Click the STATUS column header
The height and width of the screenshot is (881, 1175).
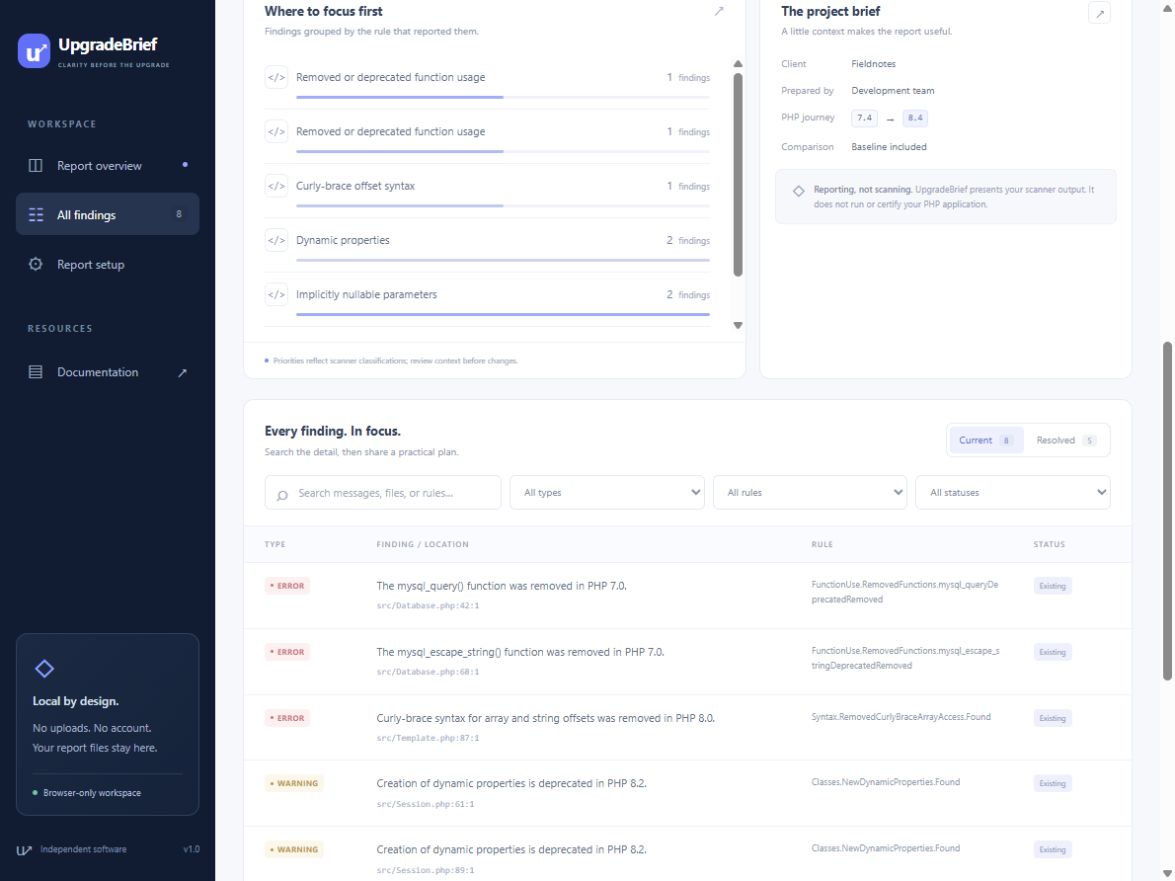click(x=1049, y=545)
